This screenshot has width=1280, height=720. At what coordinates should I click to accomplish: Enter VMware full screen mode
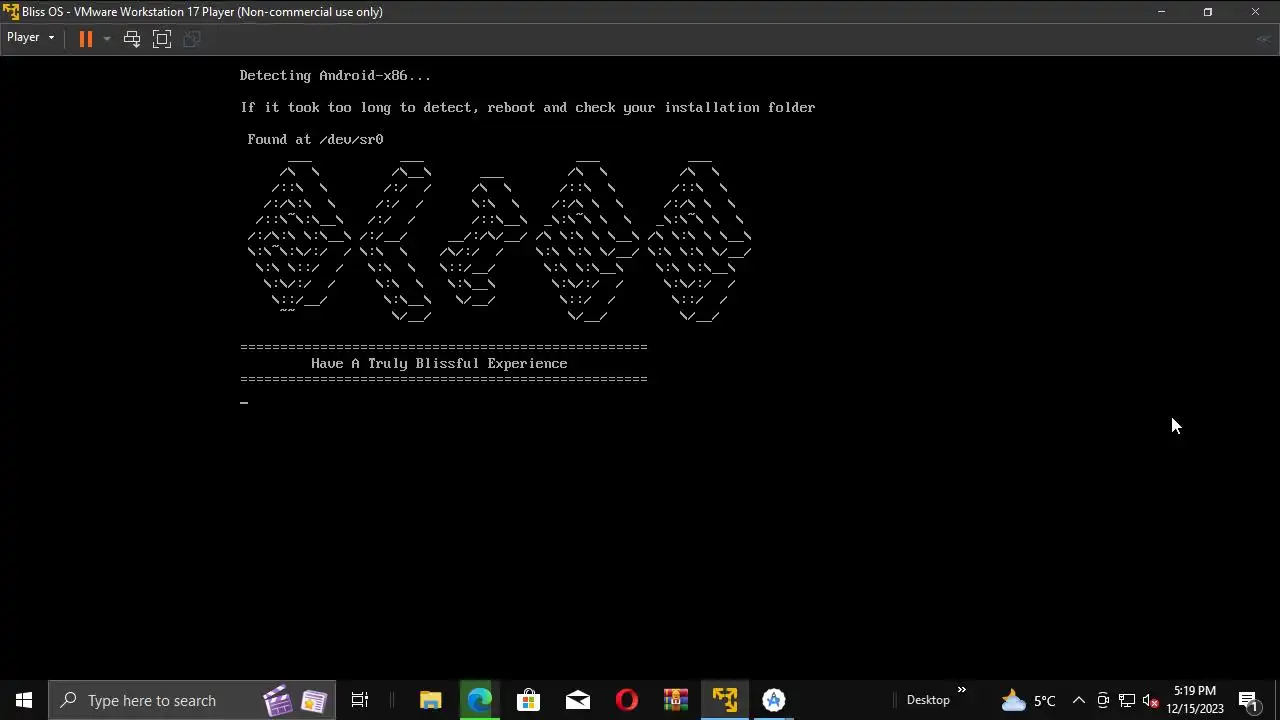point(162,39)
